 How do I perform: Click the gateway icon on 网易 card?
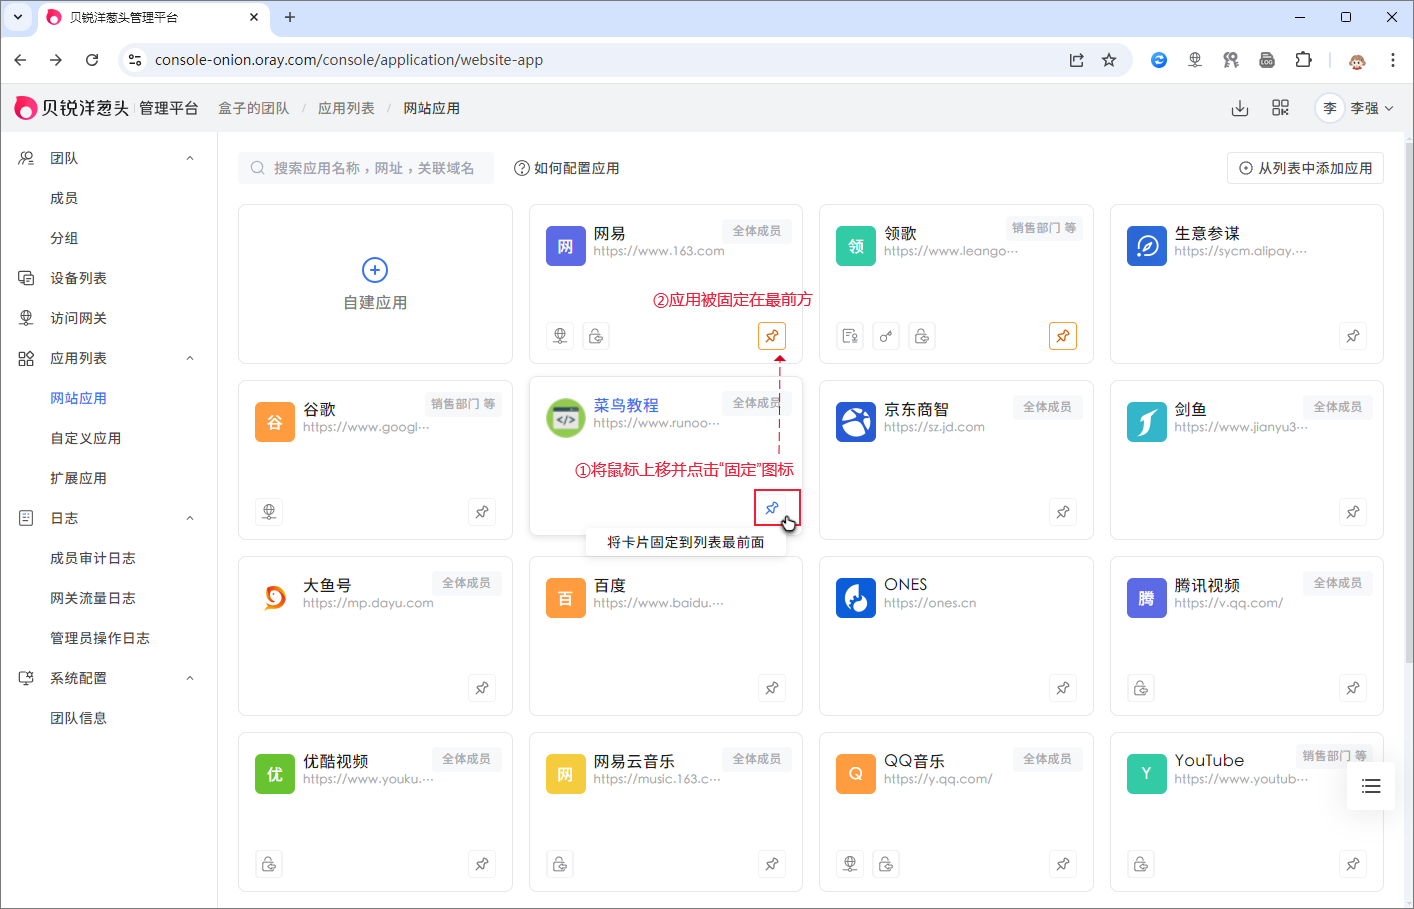[560, 336]
